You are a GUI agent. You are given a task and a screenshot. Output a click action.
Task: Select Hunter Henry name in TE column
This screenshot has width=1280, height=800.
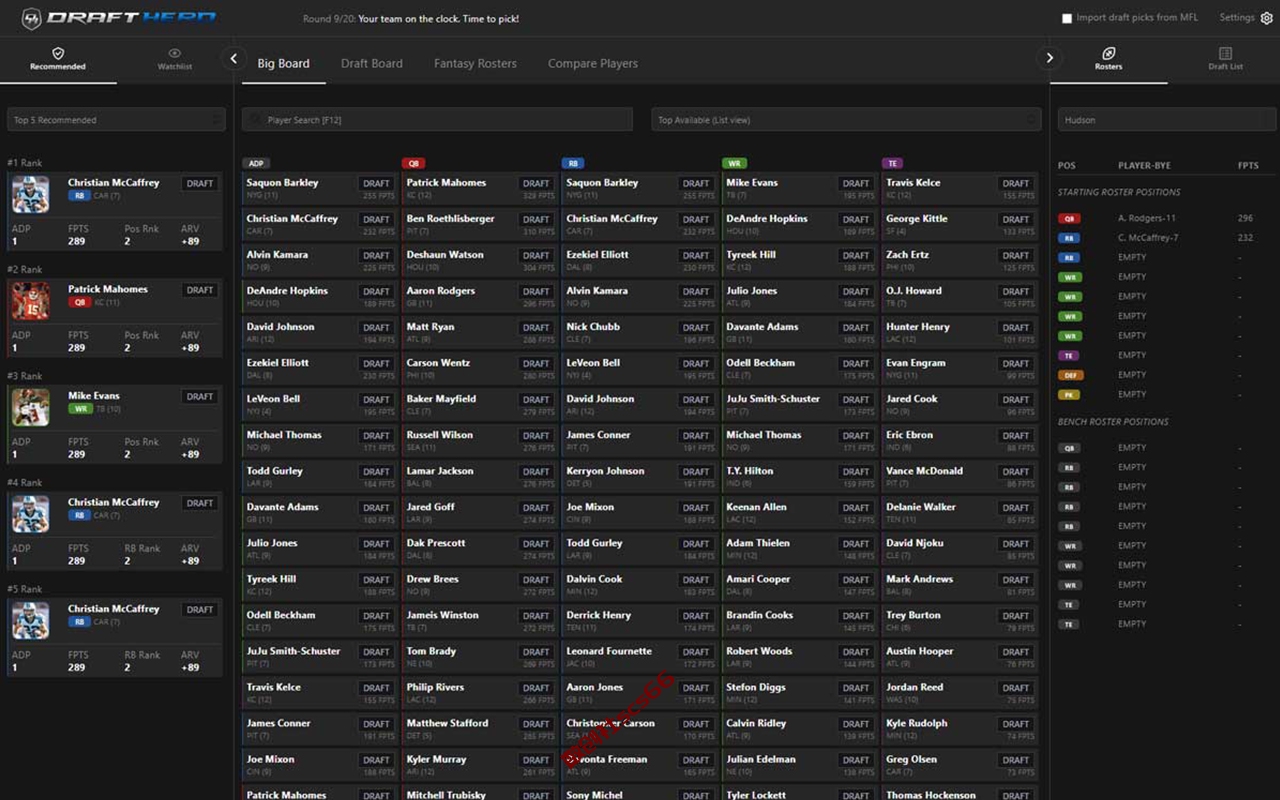click(917, 327)
